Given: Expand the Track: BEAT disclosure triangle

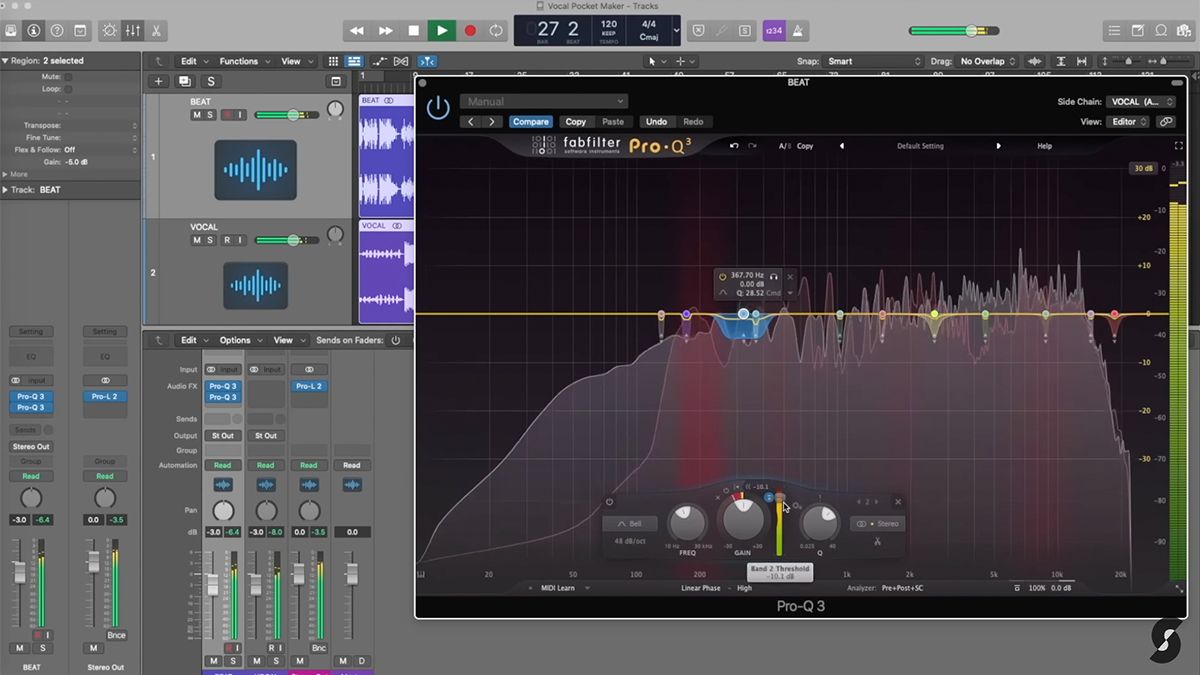Looking at the screenshot, I should pyautogui.click(x=5, y=190).
